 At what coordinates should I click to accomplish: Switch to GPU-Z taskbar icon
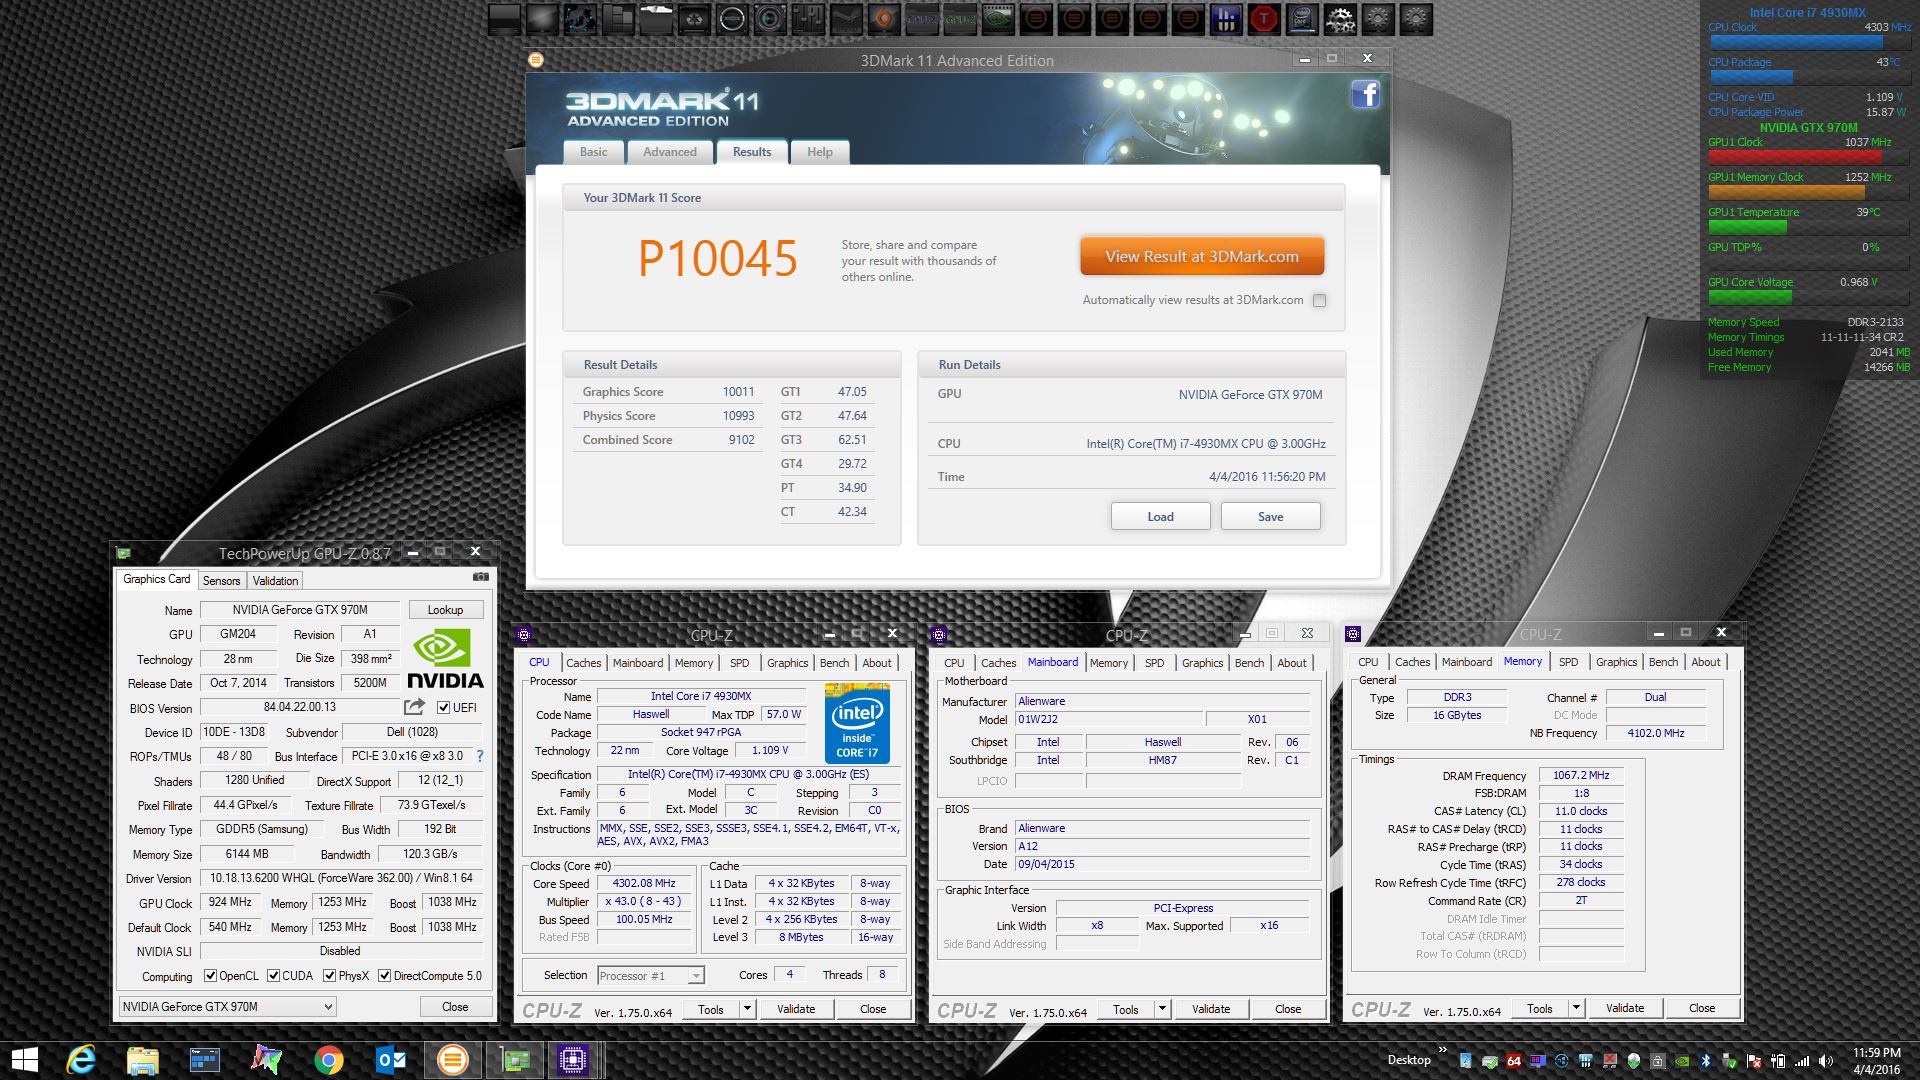coord(515,1060)
